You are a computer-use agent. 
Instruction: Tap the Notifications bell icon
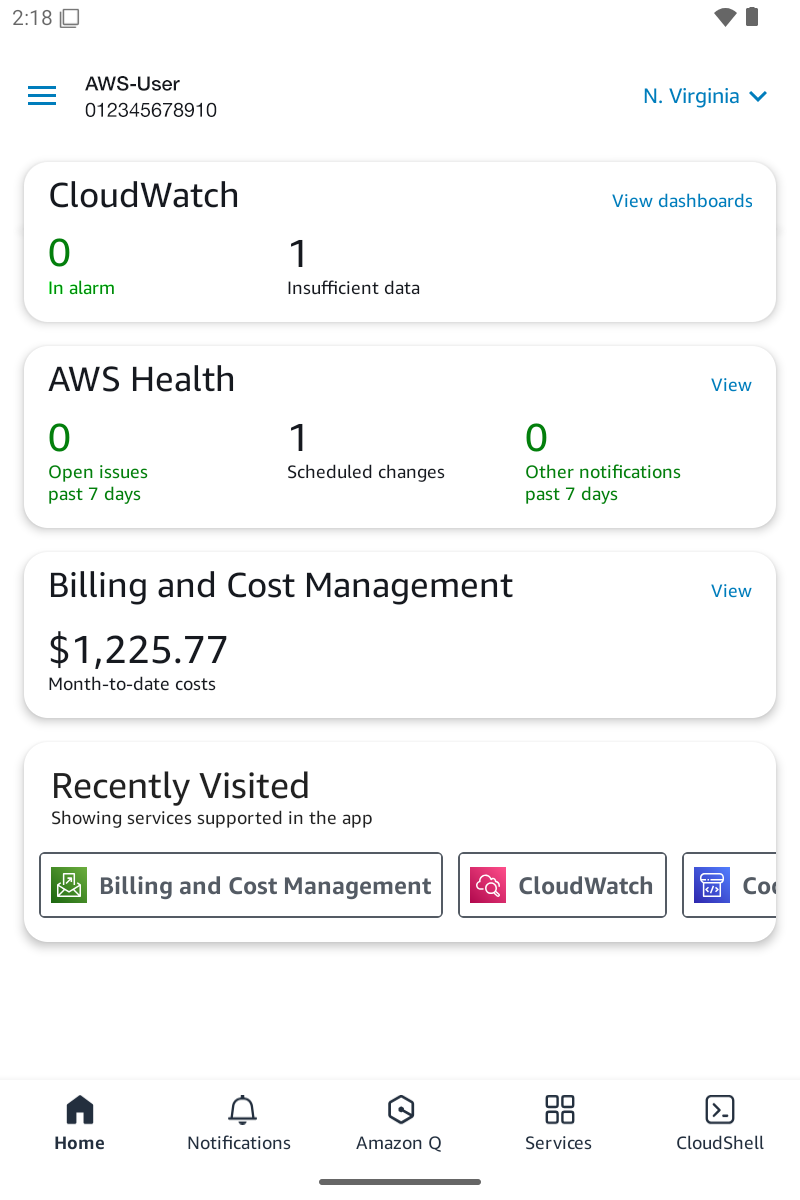pyautogui.click(x=241, y=1109)
